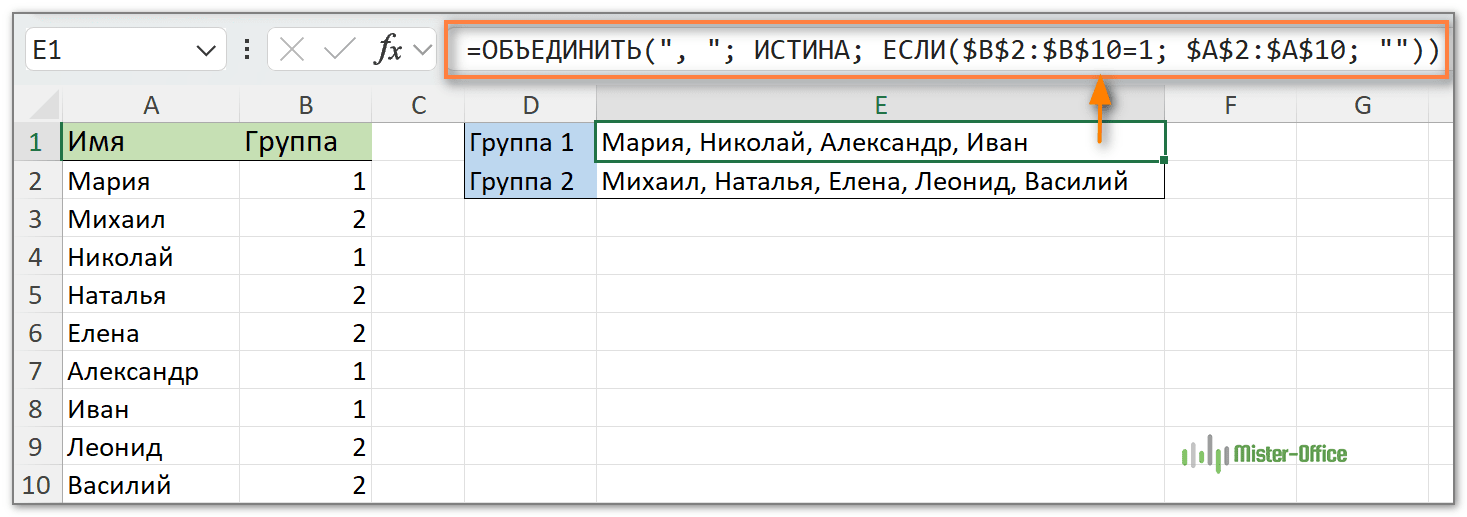Select cell 'Мария, Николай, Александр, Иван'
This screenshot has width=1467, height=517.
[x=880, y=142]
